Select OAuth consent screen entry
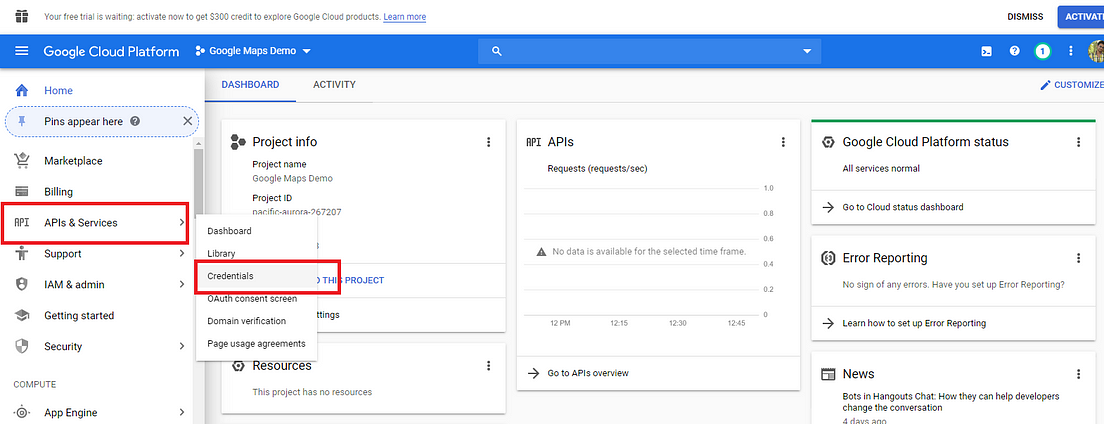This screenshot has width=1104, height=424. (x=257, y=299)
